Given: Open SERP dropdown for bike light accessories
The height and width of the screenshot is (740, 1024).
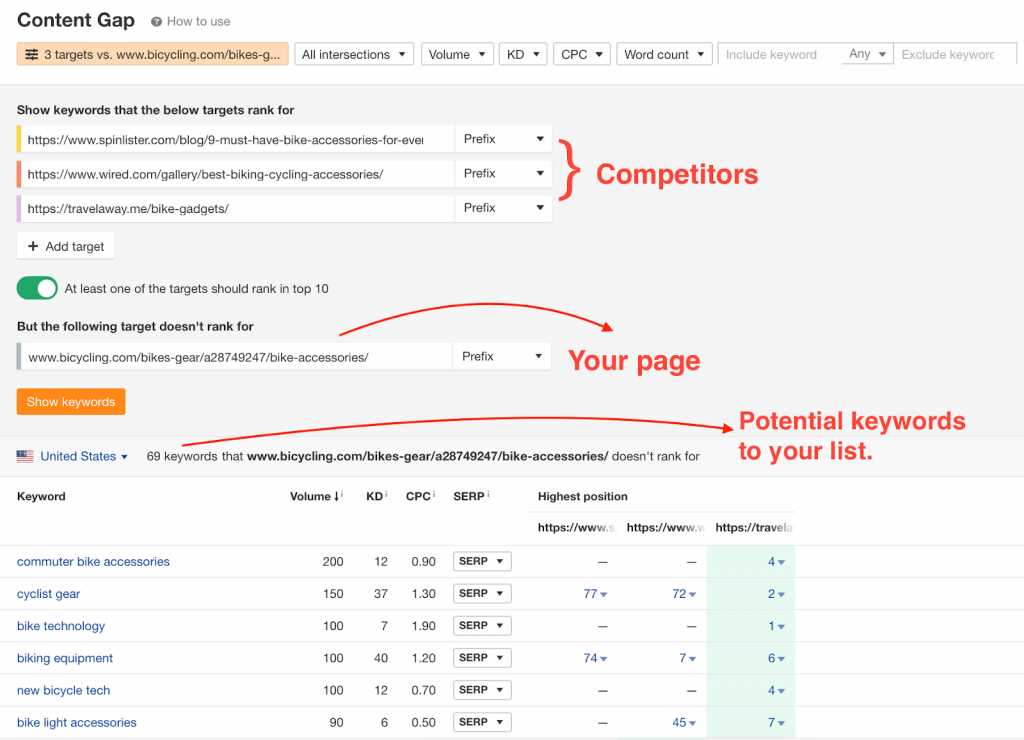Looking at the screenshot, I should coord(482,722).
